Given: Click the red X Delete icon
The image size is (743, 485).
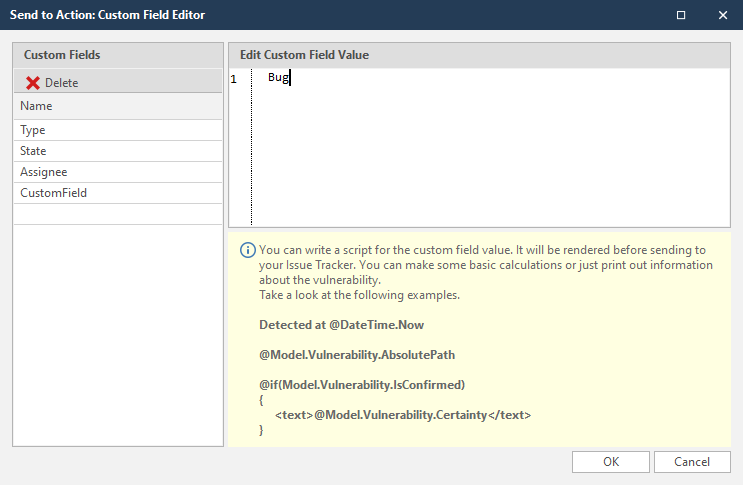Looking at the screenshot, I should pyautogui.click(x=33, y=83).
